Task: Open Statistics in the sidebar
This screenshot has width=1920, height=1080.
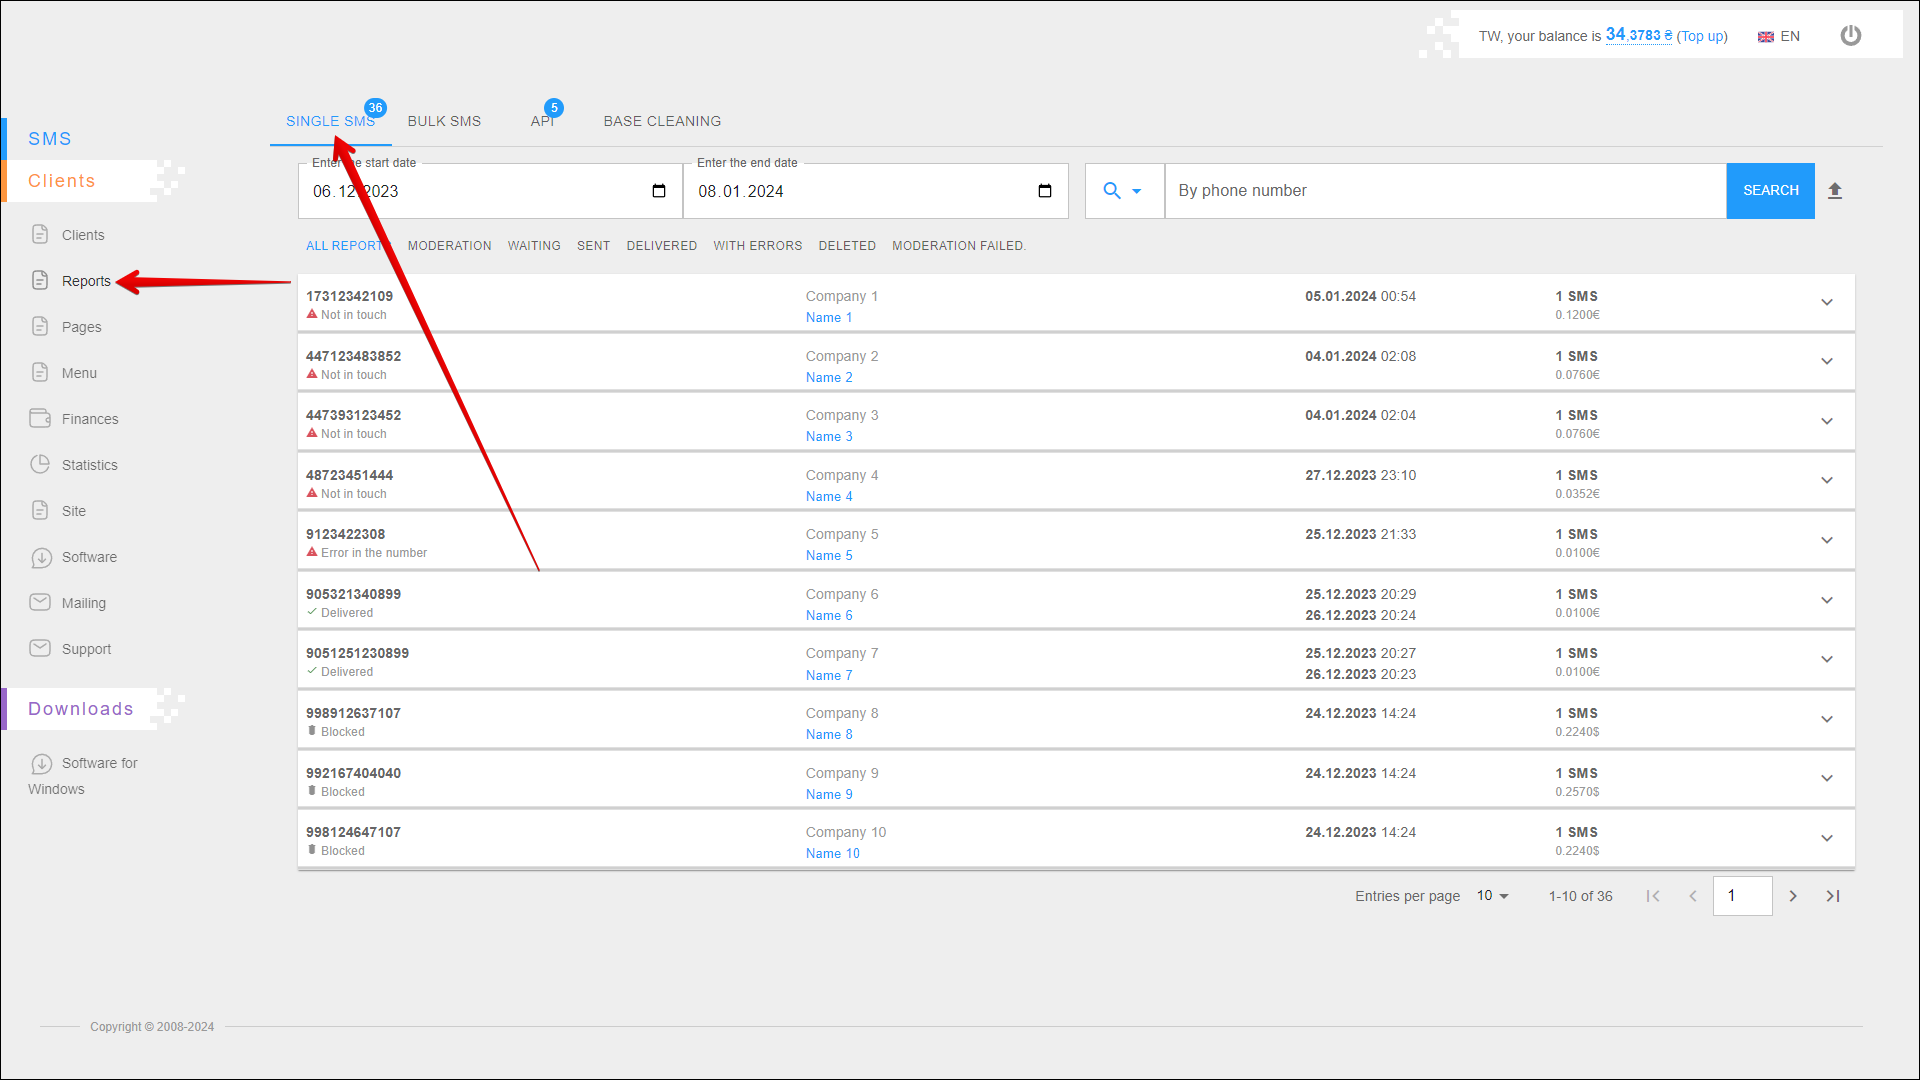Action: point(89,465)
